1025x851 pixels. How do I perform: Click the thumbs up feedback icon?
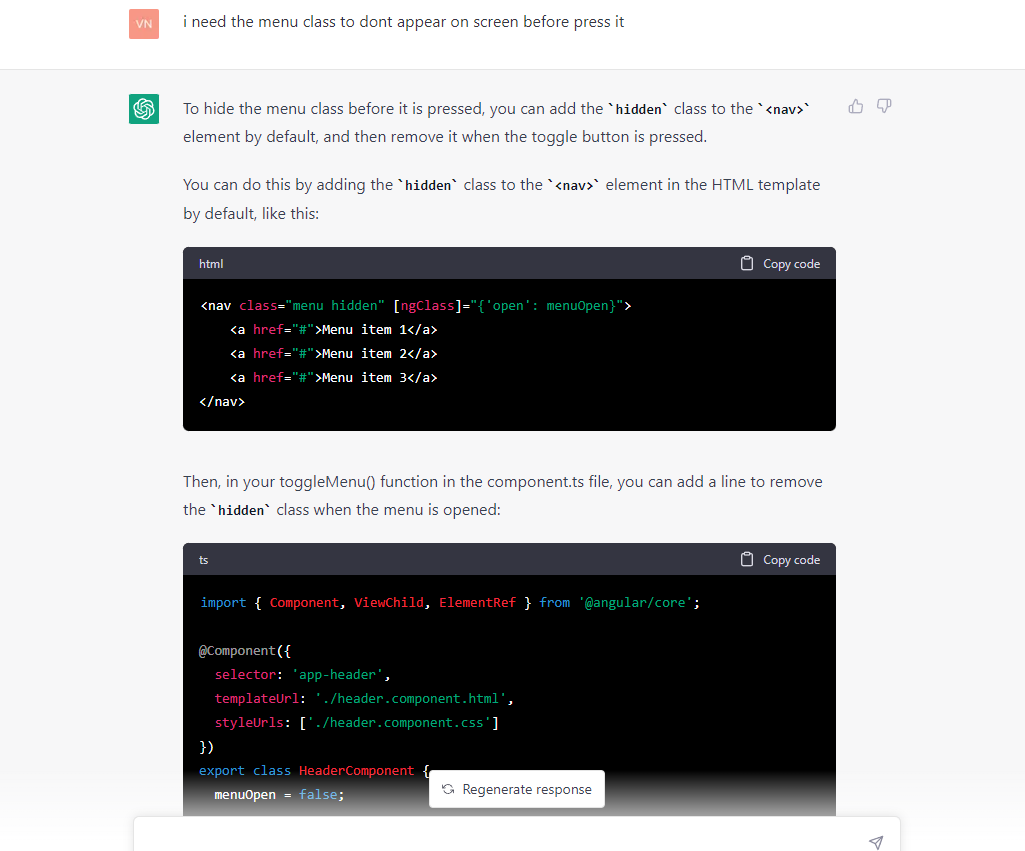point(855,106)
